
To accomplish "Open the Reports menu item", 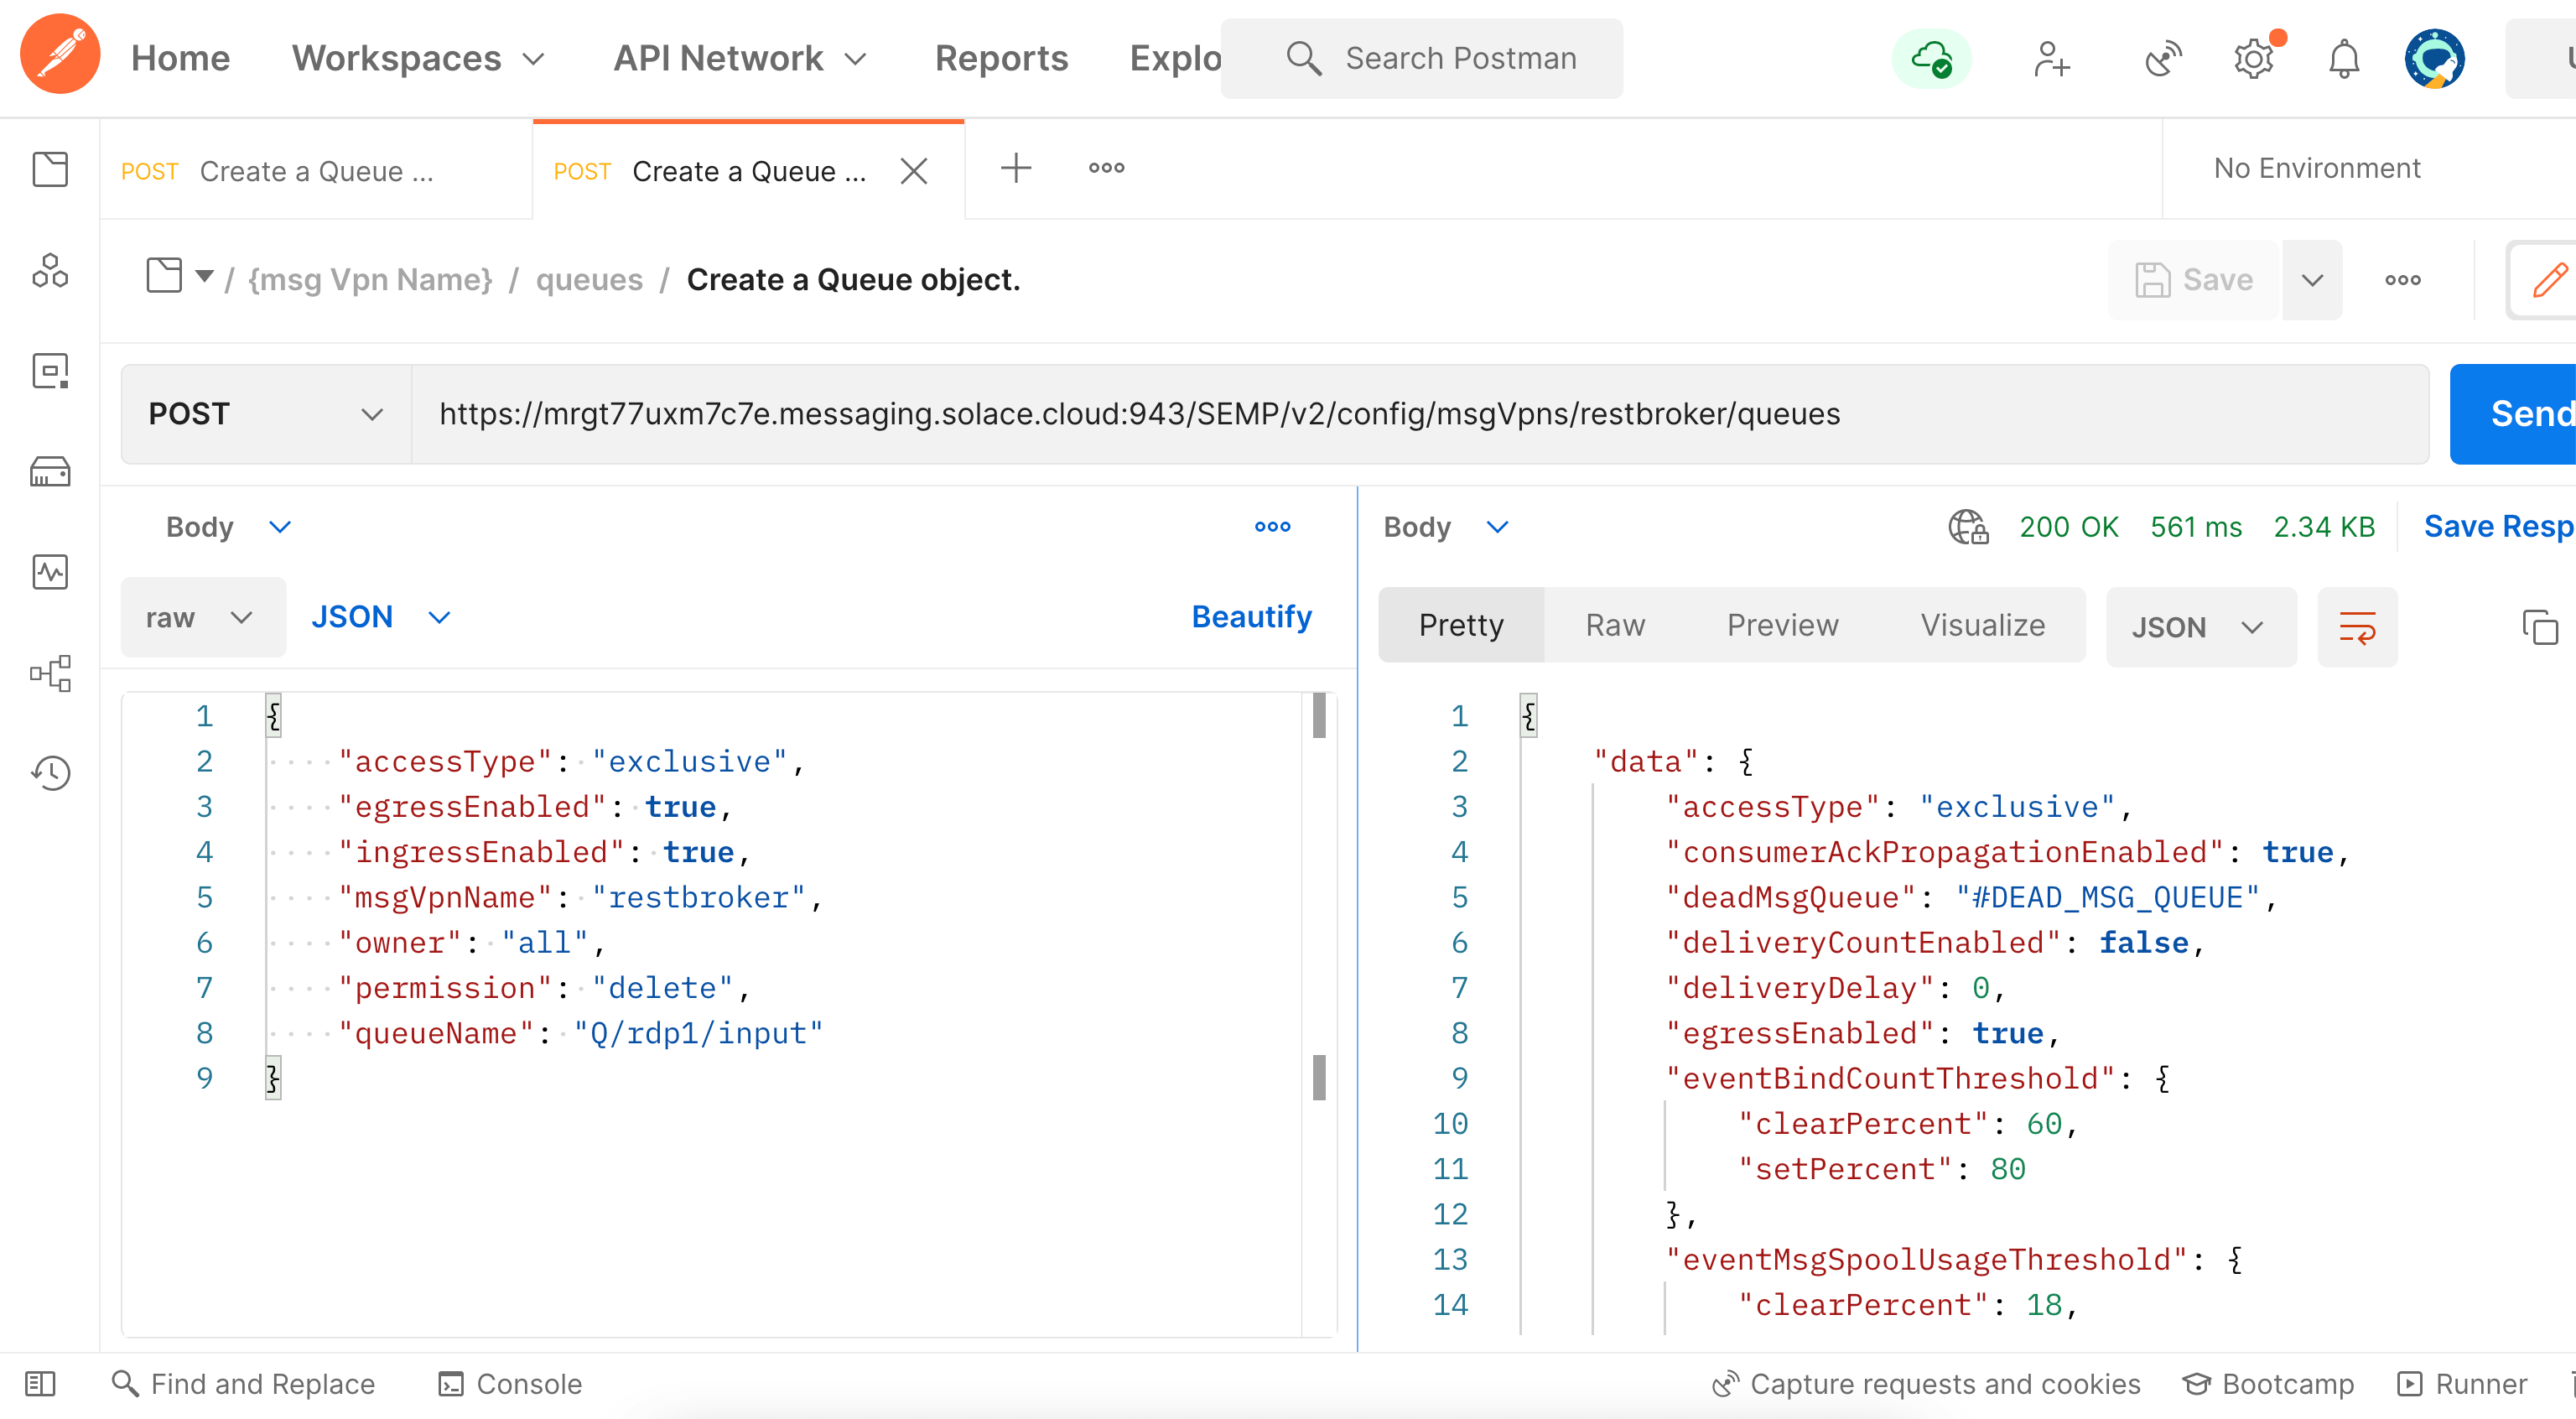I will tap(1001, 58).
